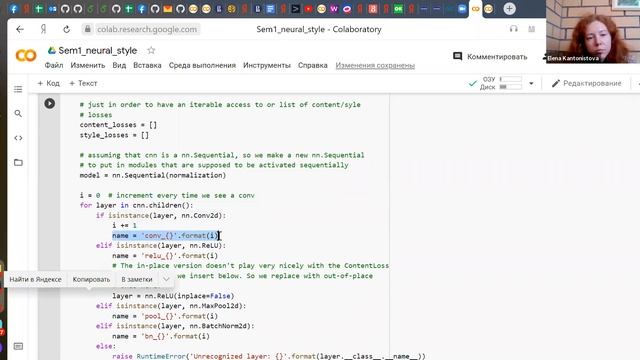
Task: Open the table of contents sidebar icon
Action: pos(18,89)
